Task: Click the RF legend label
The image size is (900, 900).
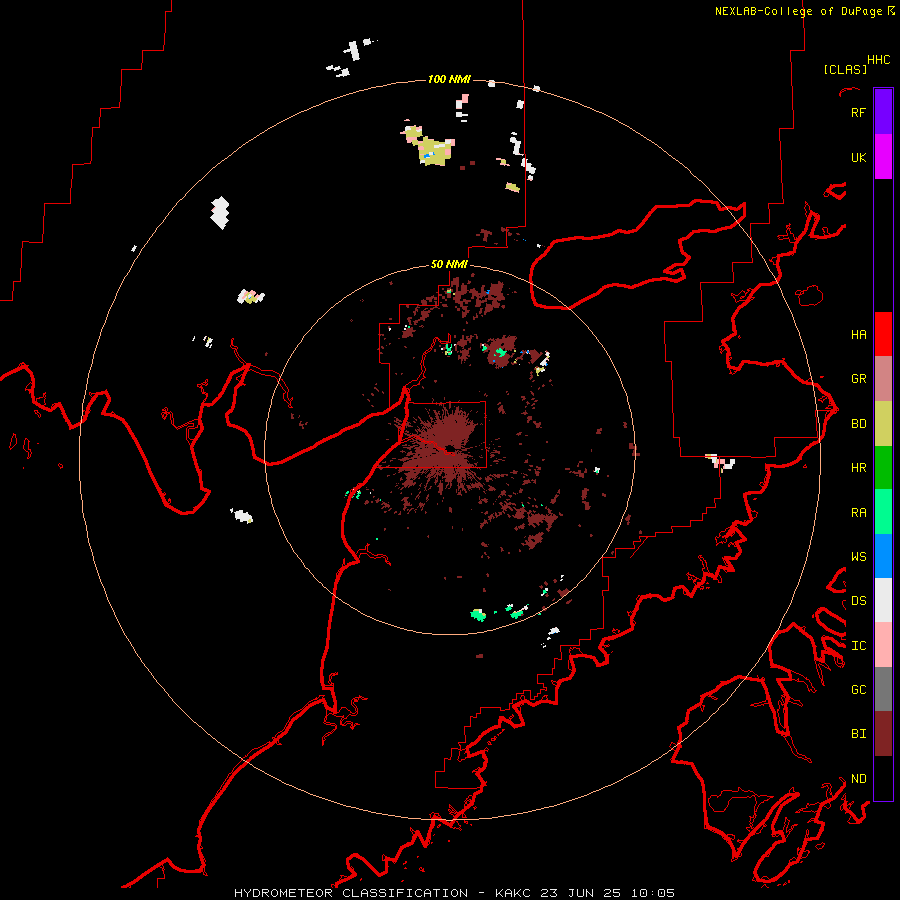Action: coord(859,112)
